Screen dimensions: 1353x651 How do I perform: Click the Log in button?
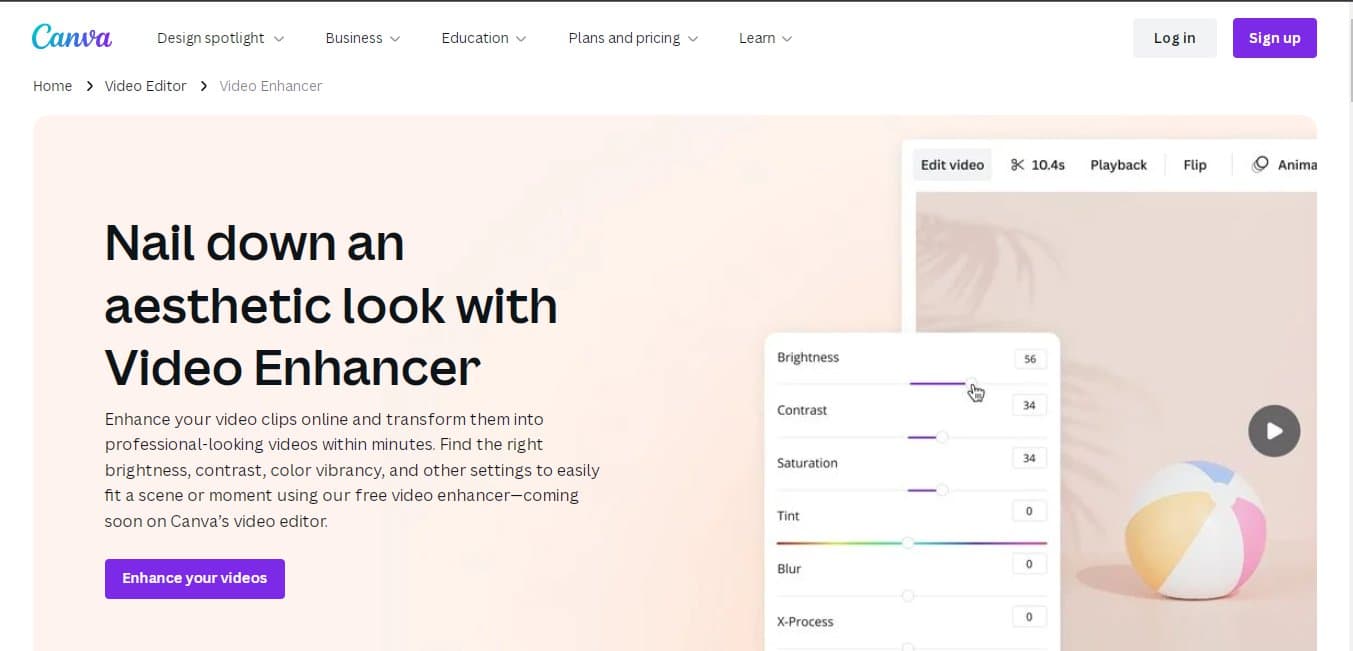pos(1174,38)
